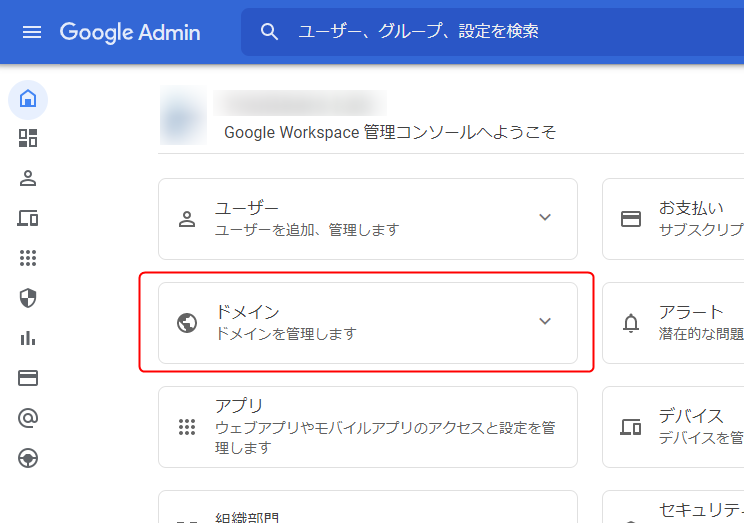This screenshot has width=744, height=523.
Task: Click the credit card icon in お支払い card
Action: (631, 219)
